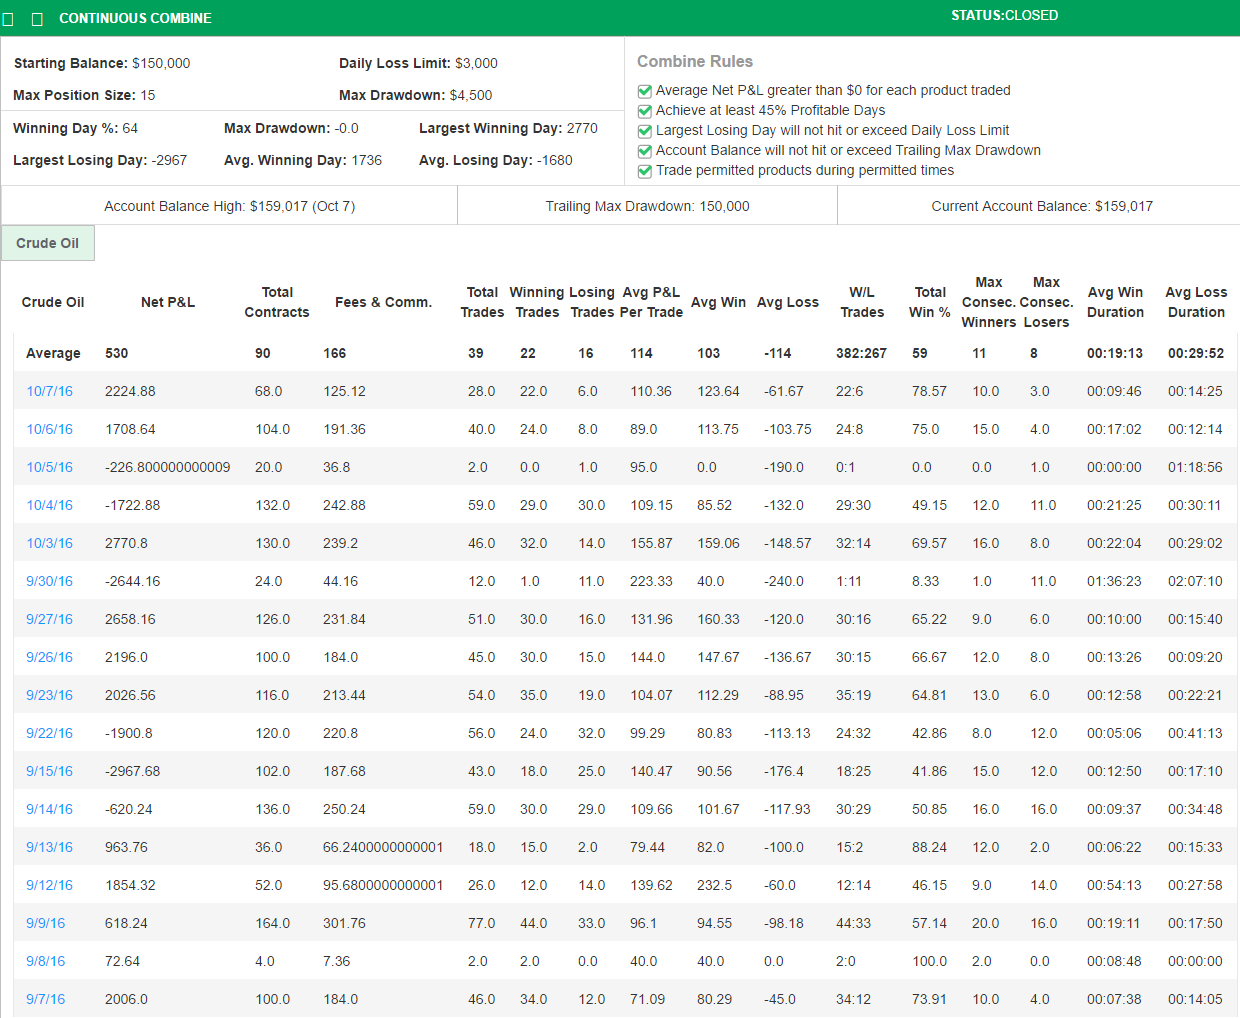
Task: Click the first square icon in green header
Action: [8, 19]
